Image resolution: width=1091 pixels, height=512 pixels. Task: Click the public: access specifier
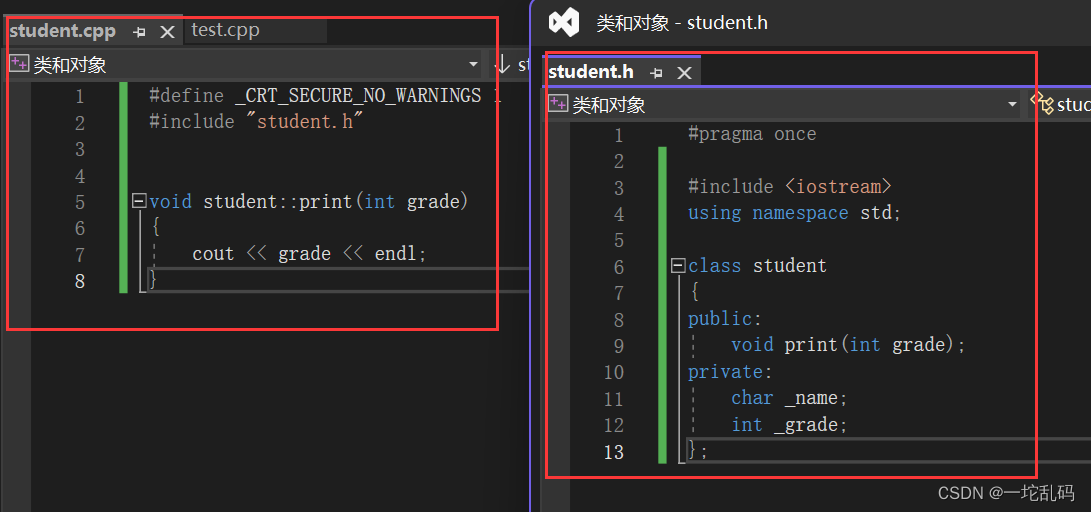[725, 319]
